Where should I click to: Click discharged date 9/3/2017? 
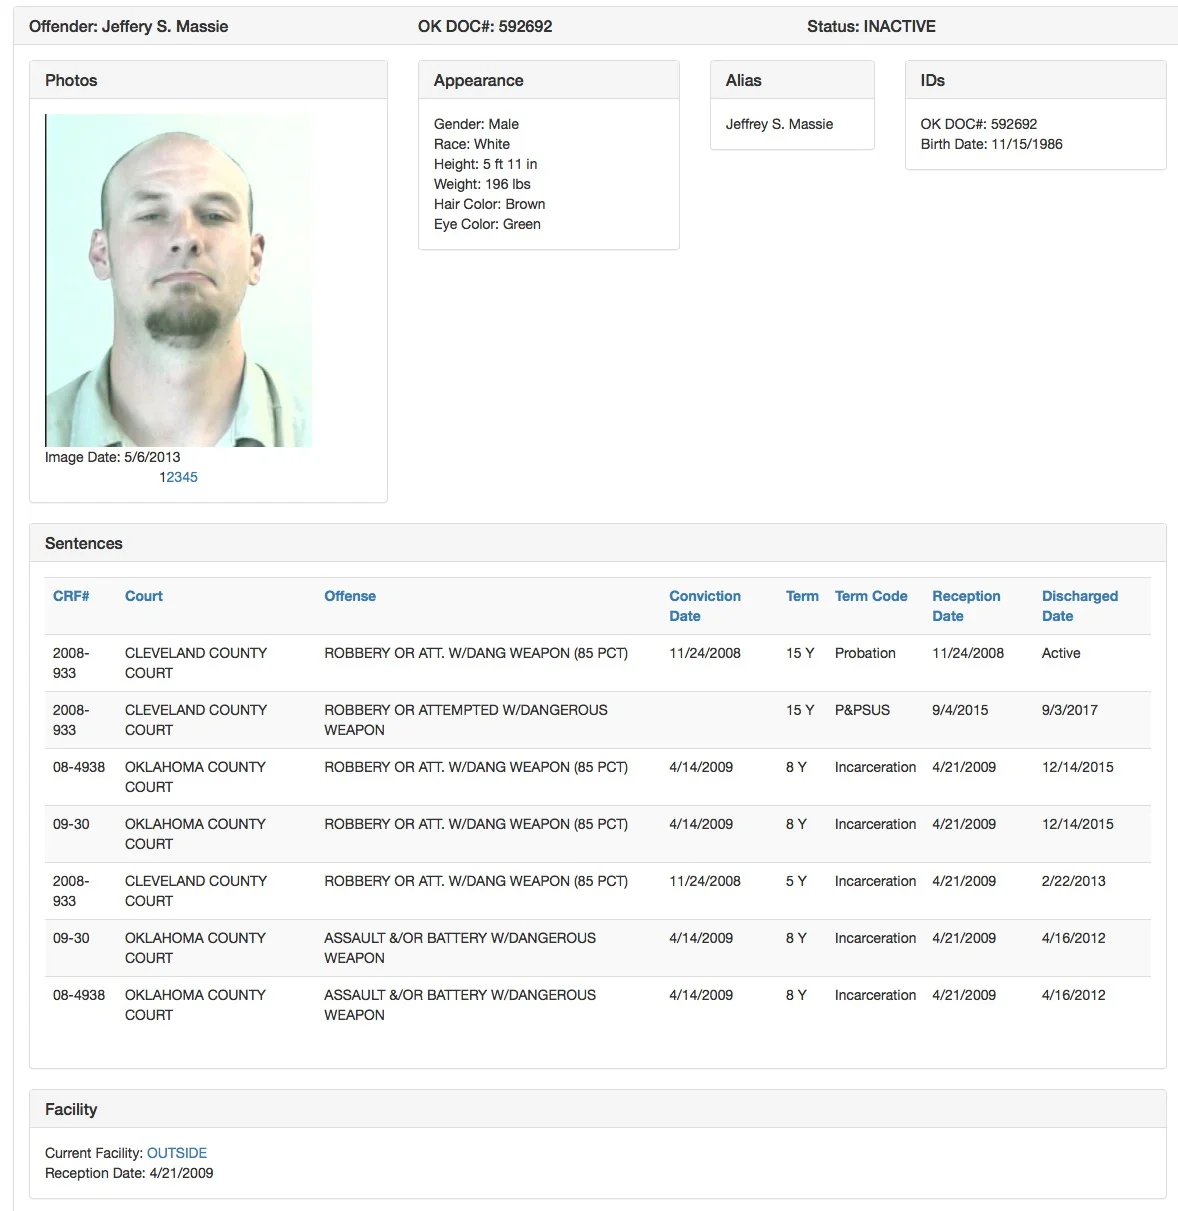[1070, 710]
